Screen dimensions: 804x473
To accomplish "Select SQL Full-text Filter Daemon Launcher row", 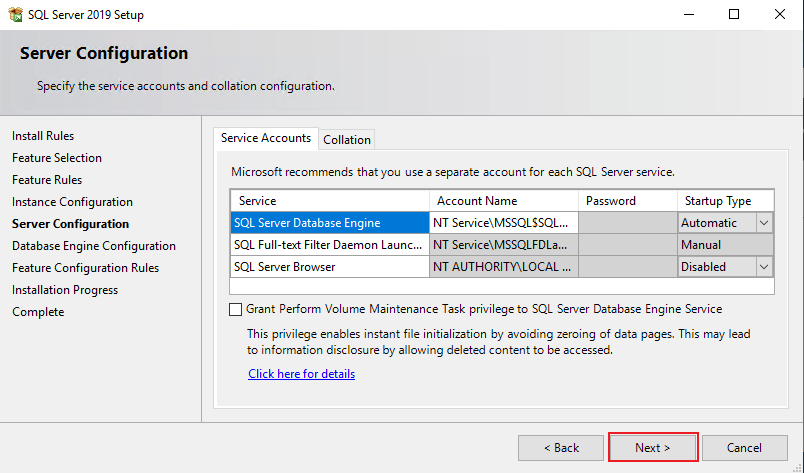I will click(x=329, y=245).
